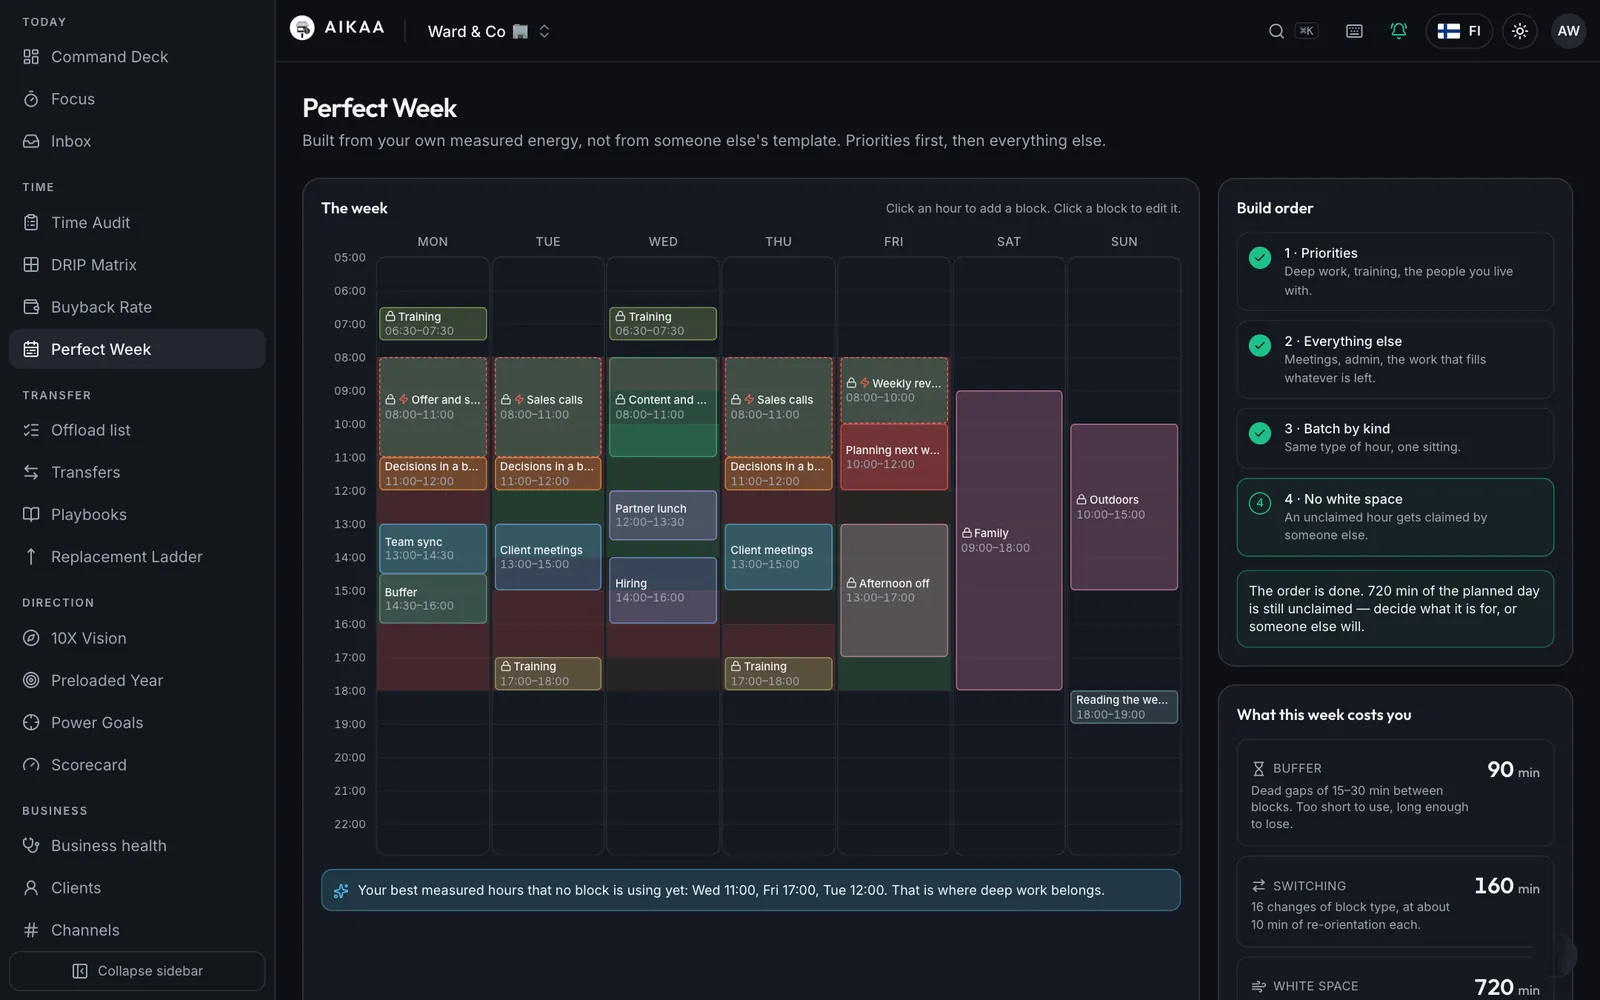Image resolution: width=1600 pixels, height=1000 pixels.
Task: Select the 720 min White Space value
Action: (1507, 987)
